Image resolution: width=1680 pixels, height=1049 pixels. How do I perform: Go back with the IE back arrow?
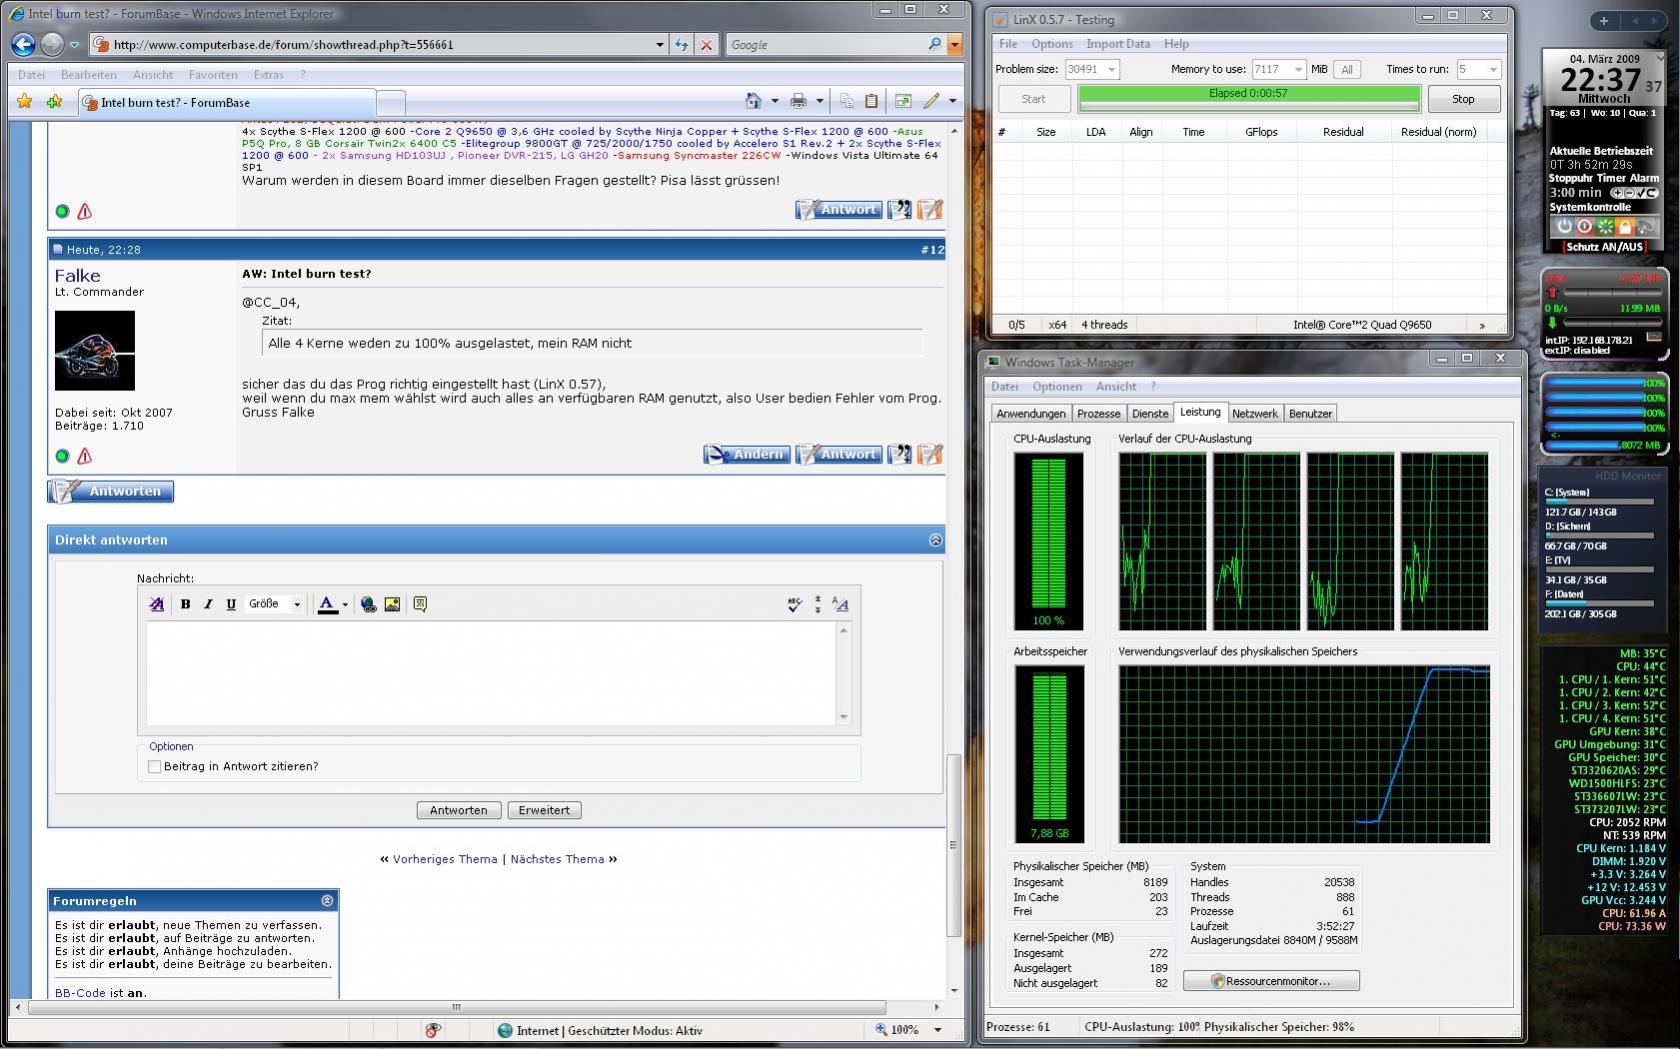coord(23,44)
